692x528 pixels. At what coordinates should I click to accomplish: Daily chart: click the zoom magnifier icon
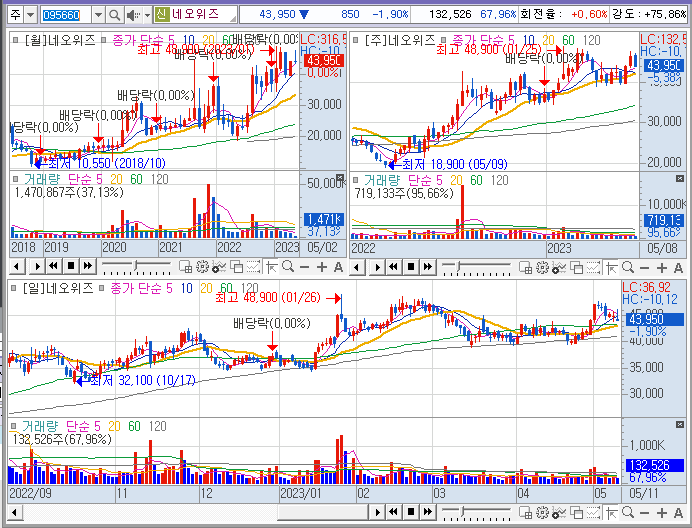[628, 512]
